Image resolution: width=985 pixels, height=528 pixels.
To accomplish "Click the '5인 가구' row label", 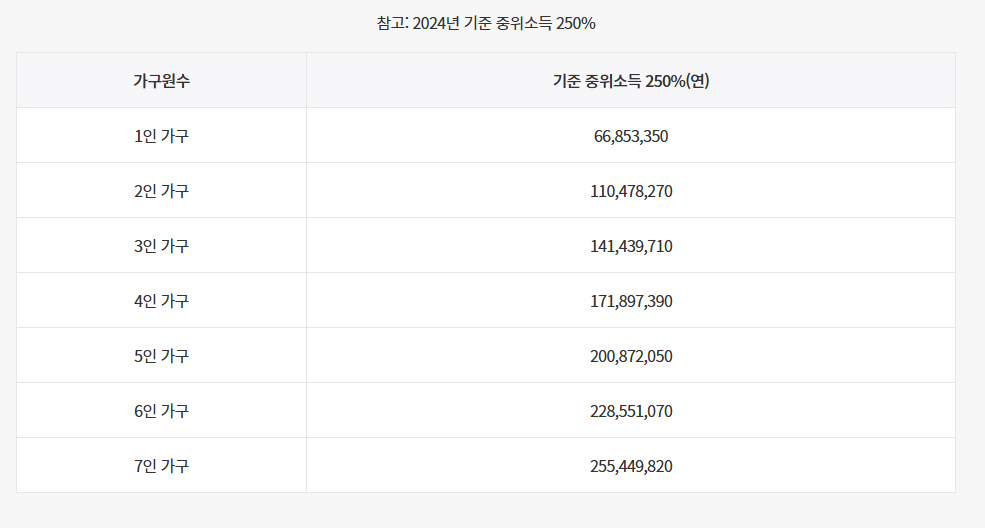I will pos(161,356).
